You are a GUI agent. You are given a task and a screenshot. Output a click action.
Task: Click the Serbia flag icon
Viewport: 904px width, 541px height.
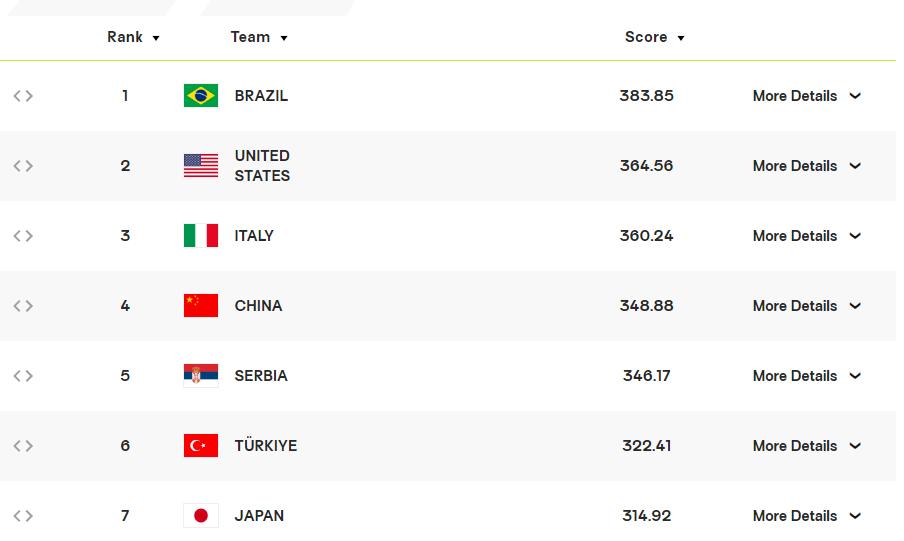201,376
